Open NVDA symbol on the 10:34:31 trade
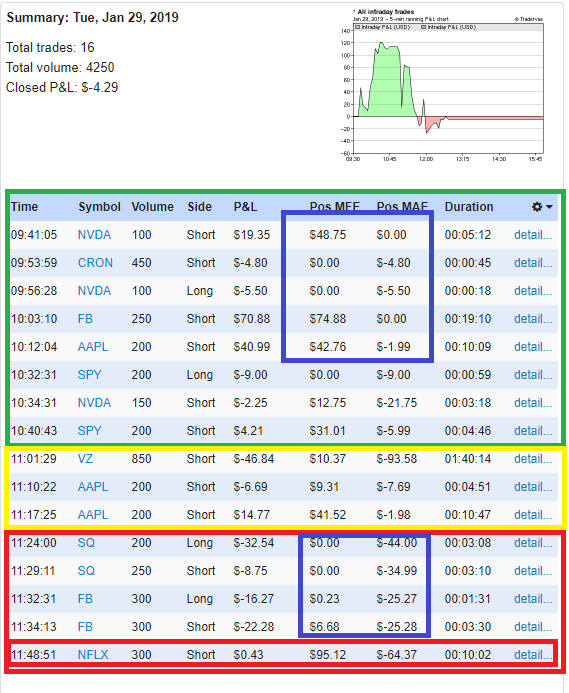Screen dimensions: 569x693 point(94,403)
